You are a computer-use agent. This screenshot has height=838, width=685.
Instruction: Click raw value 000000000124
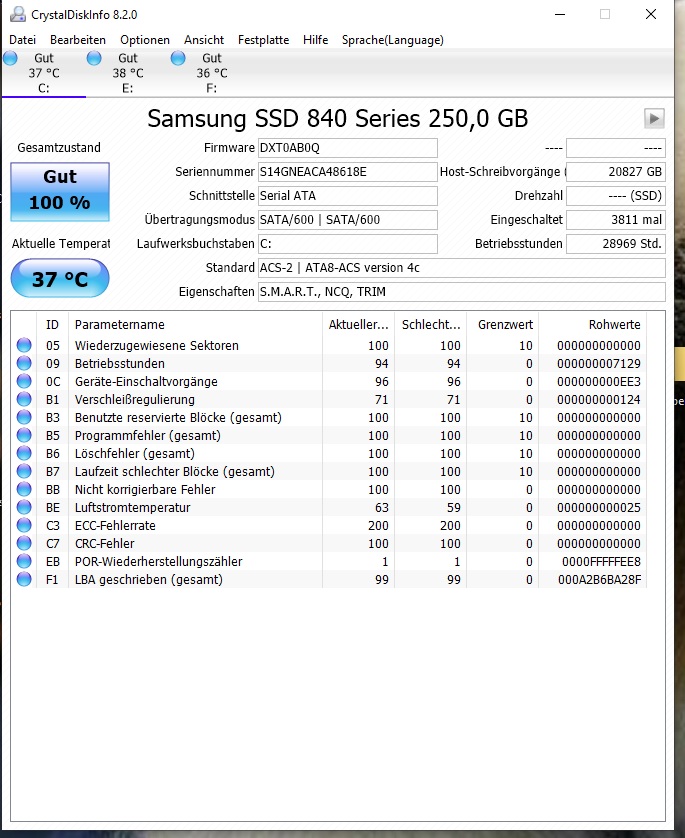(598, 400)
